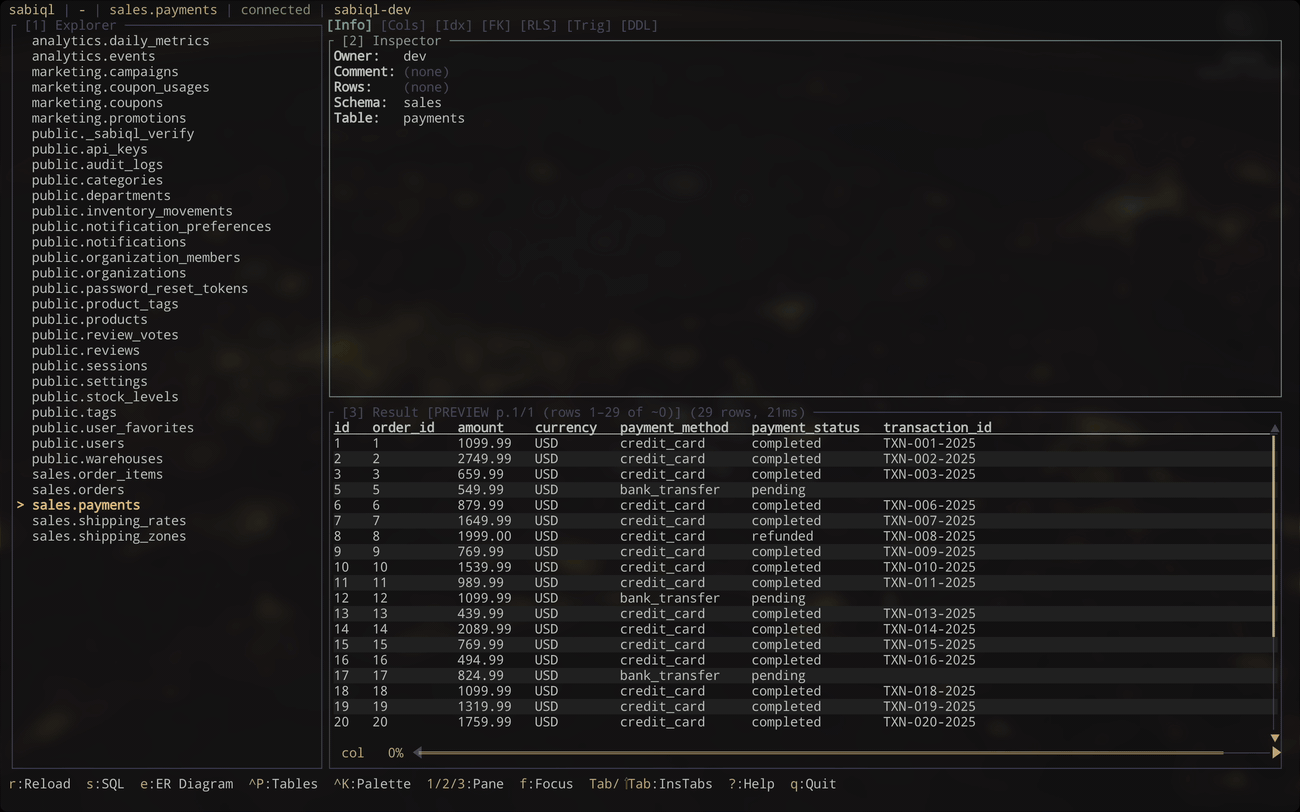Screen dimensions: 1300x812
Task: Open the Cols tab
Action: (403, 25)
